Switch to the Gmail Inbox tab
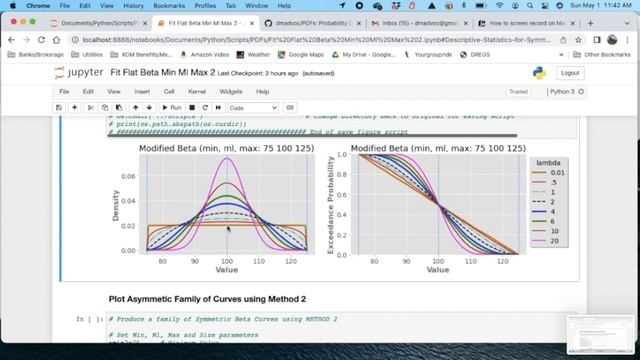 [x=419, y=23]
